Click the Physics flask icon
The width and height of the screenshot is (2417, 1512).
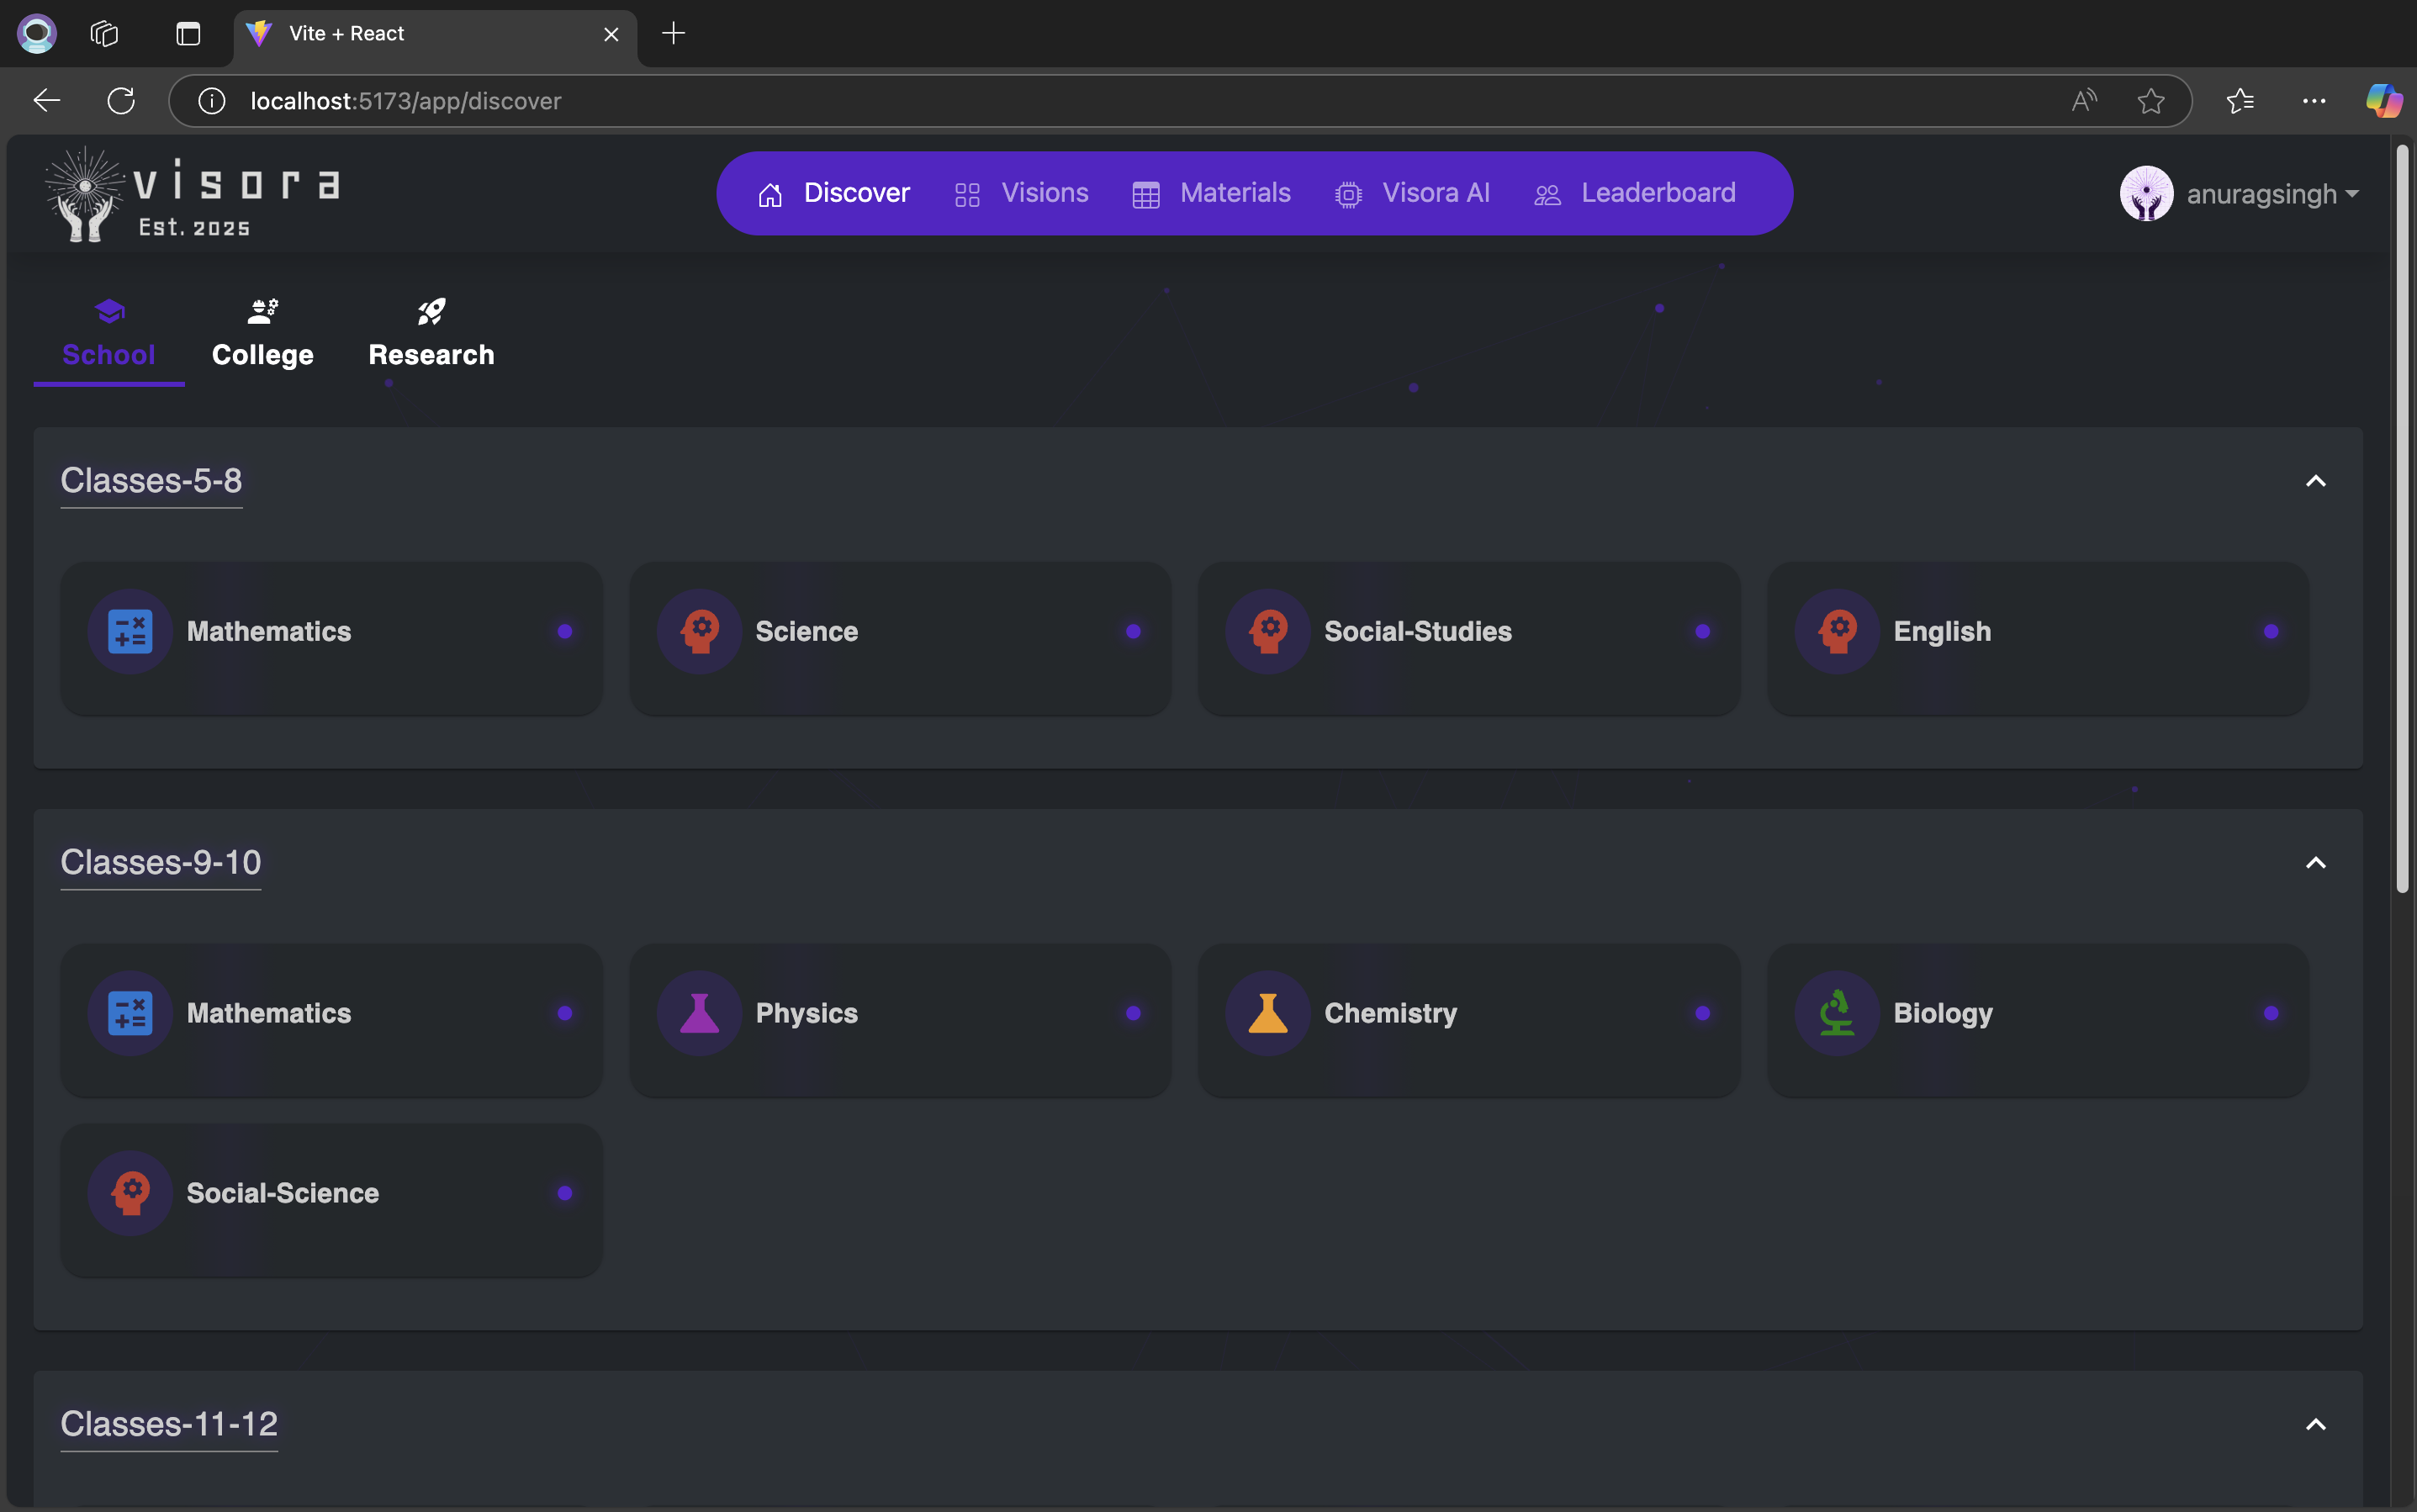pos(699,1013)
